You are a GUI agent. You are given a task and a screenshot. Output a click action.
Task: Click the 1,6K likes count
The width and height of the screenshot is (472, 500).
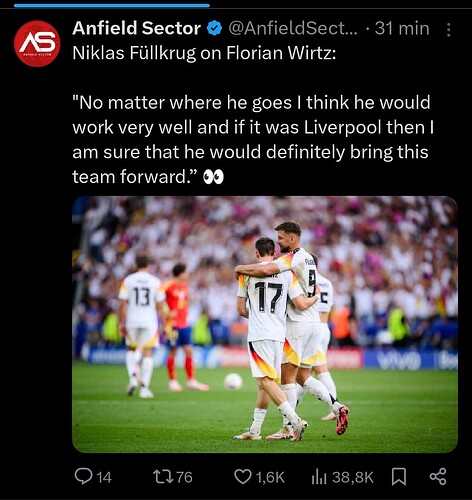270,477
